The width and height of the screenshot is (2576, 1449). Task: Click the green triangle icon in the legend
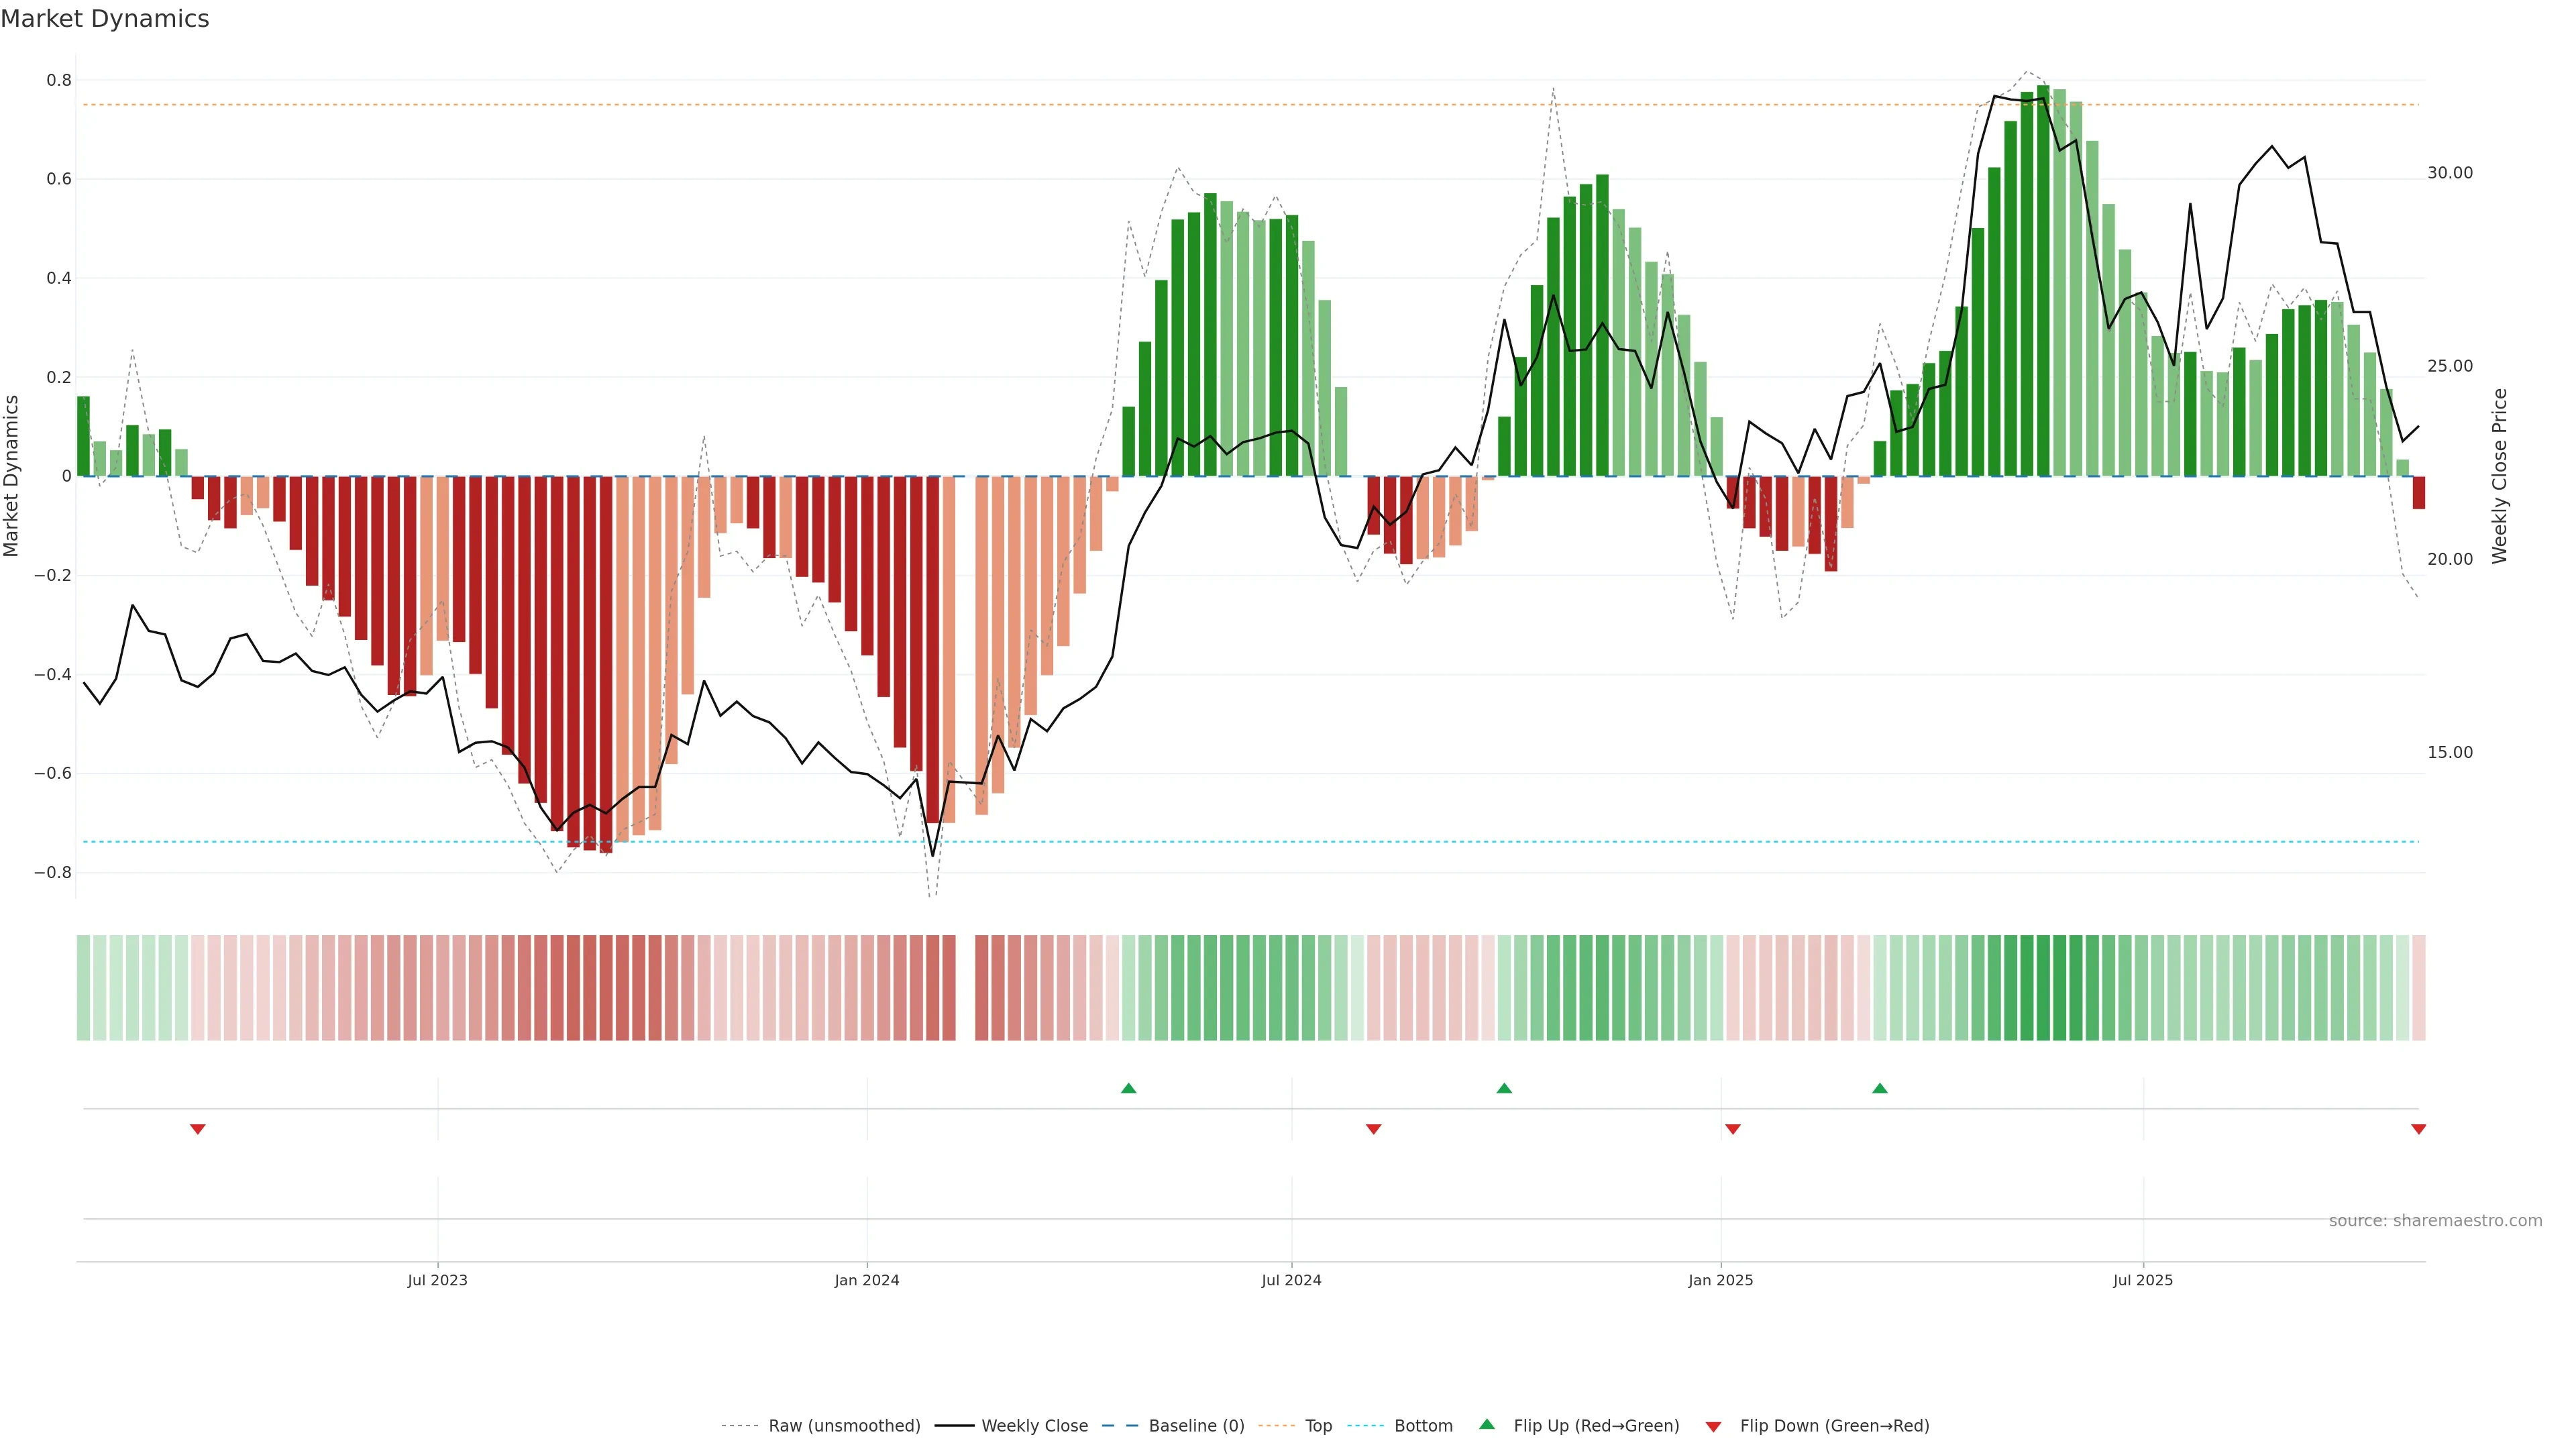click(1487, 1424)
